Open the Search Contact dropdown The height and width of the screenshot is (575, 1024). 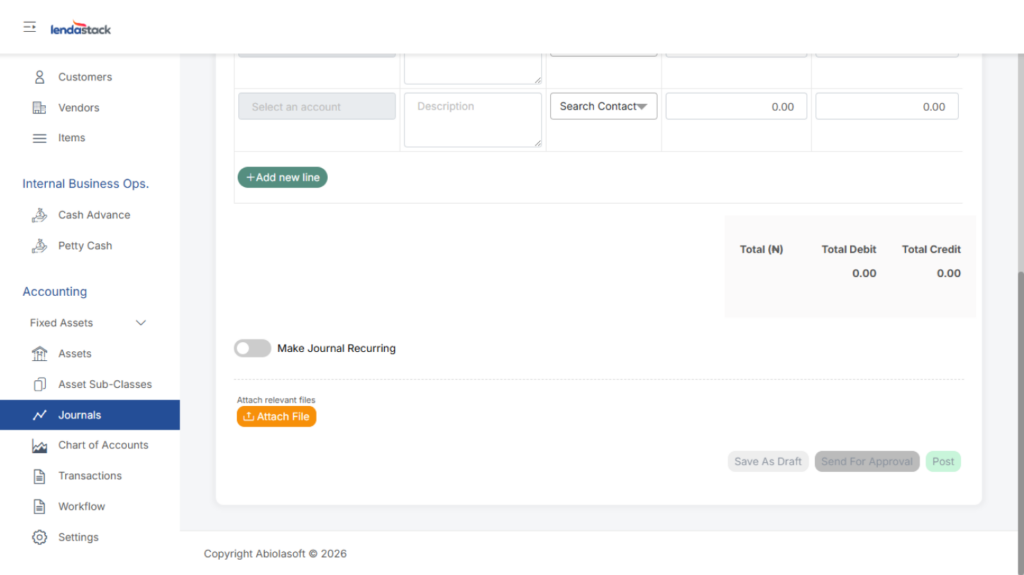tap(603, 107)
